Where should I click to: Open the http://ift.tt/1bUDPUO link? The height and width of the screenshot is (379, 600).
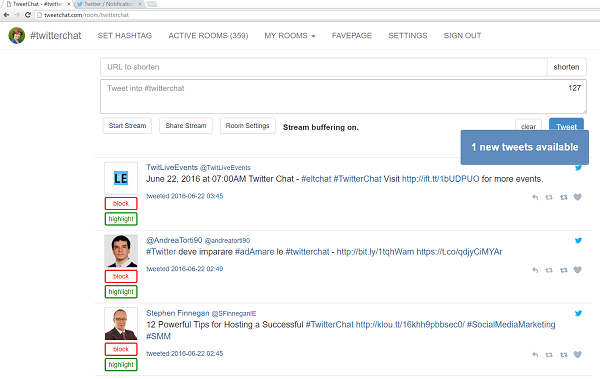point(440,179)
